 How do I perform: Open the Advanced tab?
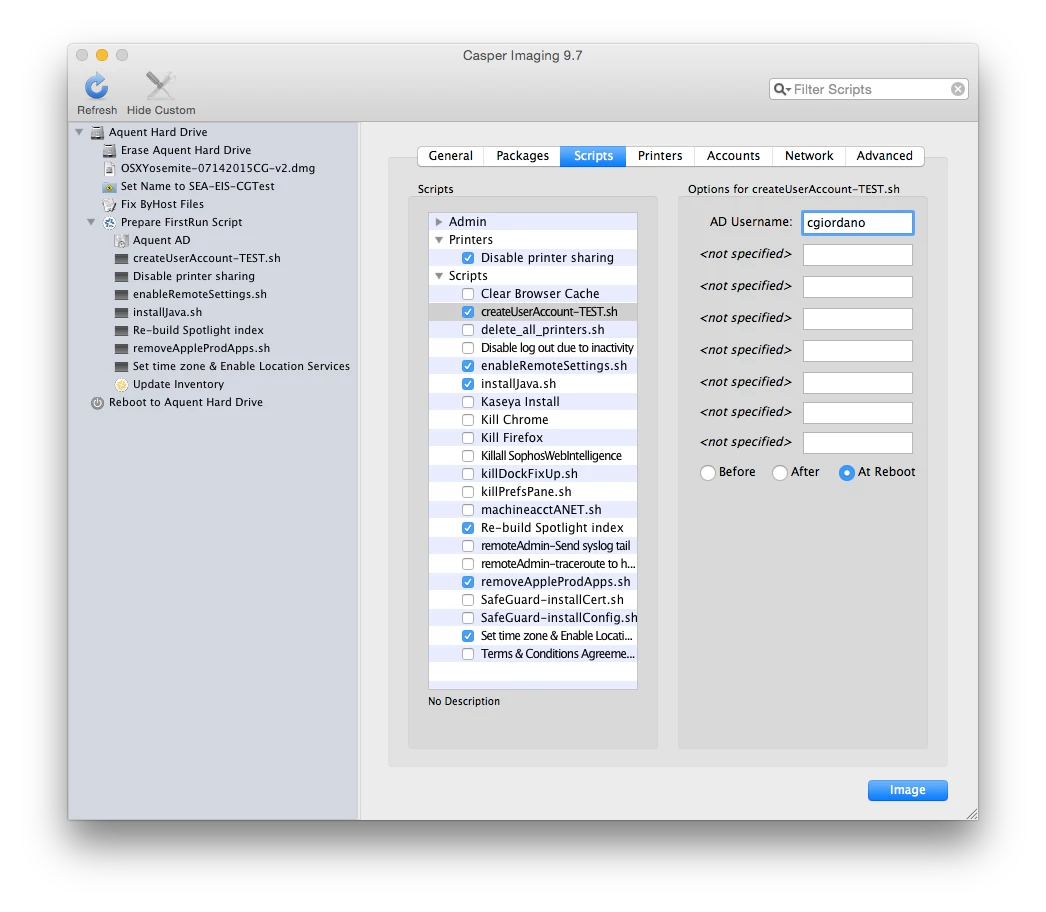[x=885, y=156]
